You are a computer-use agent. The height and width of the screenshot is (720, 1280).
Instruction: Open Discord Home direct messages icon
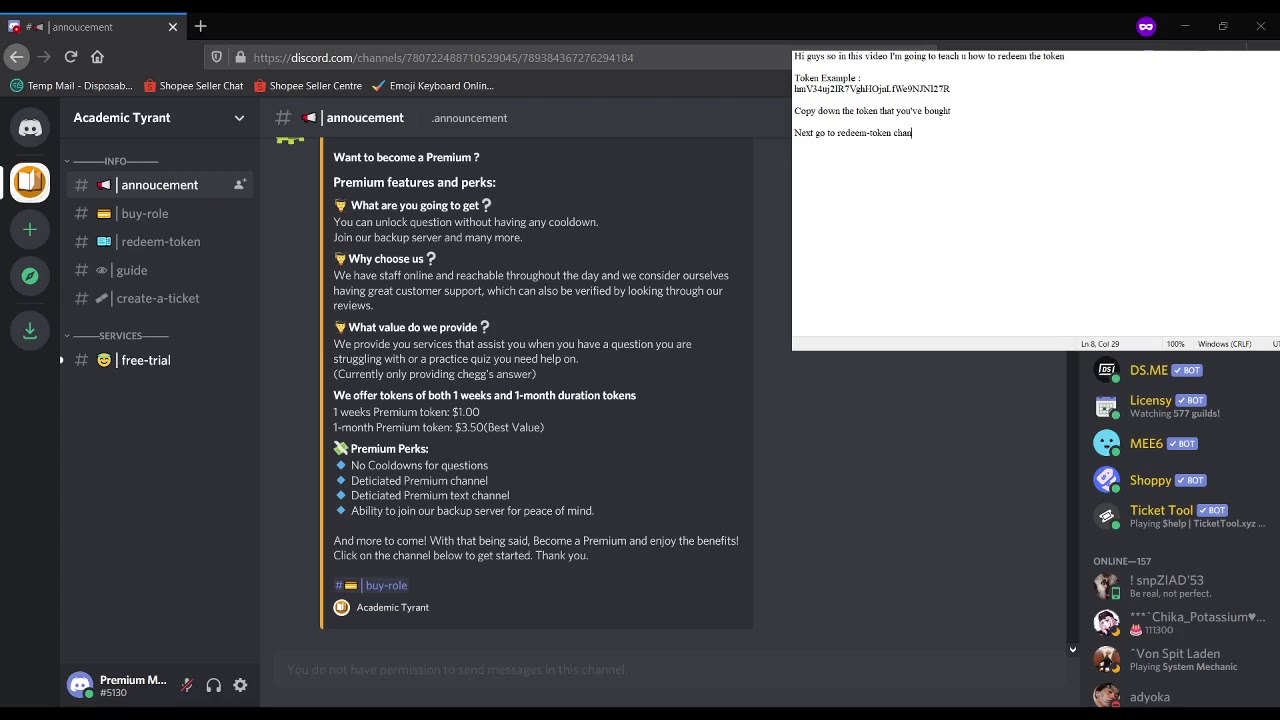30,128
